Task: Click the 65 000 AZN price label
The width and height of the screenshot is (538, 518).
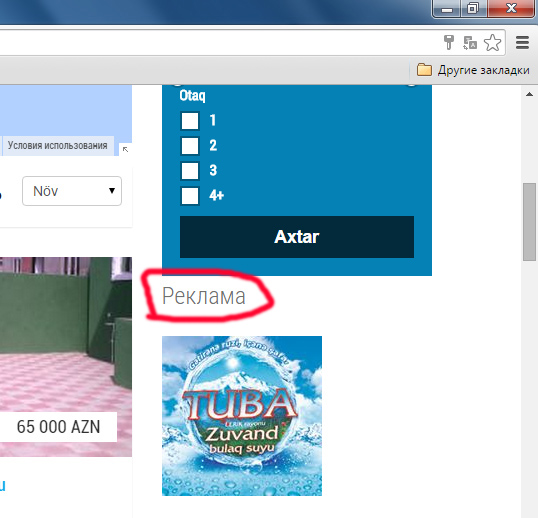Action: point(58,427)
